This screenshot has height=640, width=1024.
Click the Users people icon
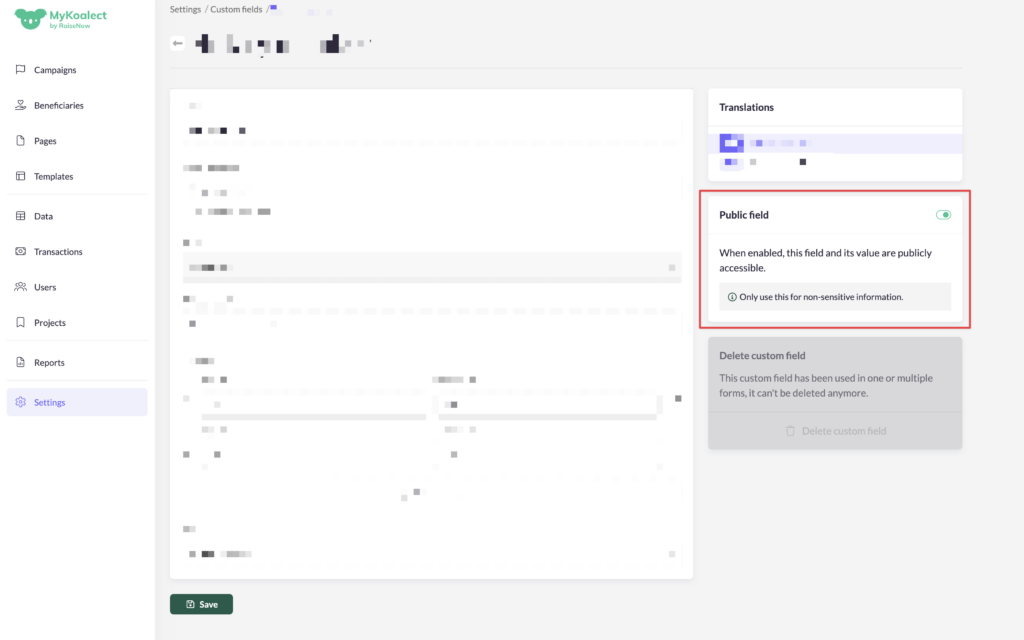tap(21, 287)
